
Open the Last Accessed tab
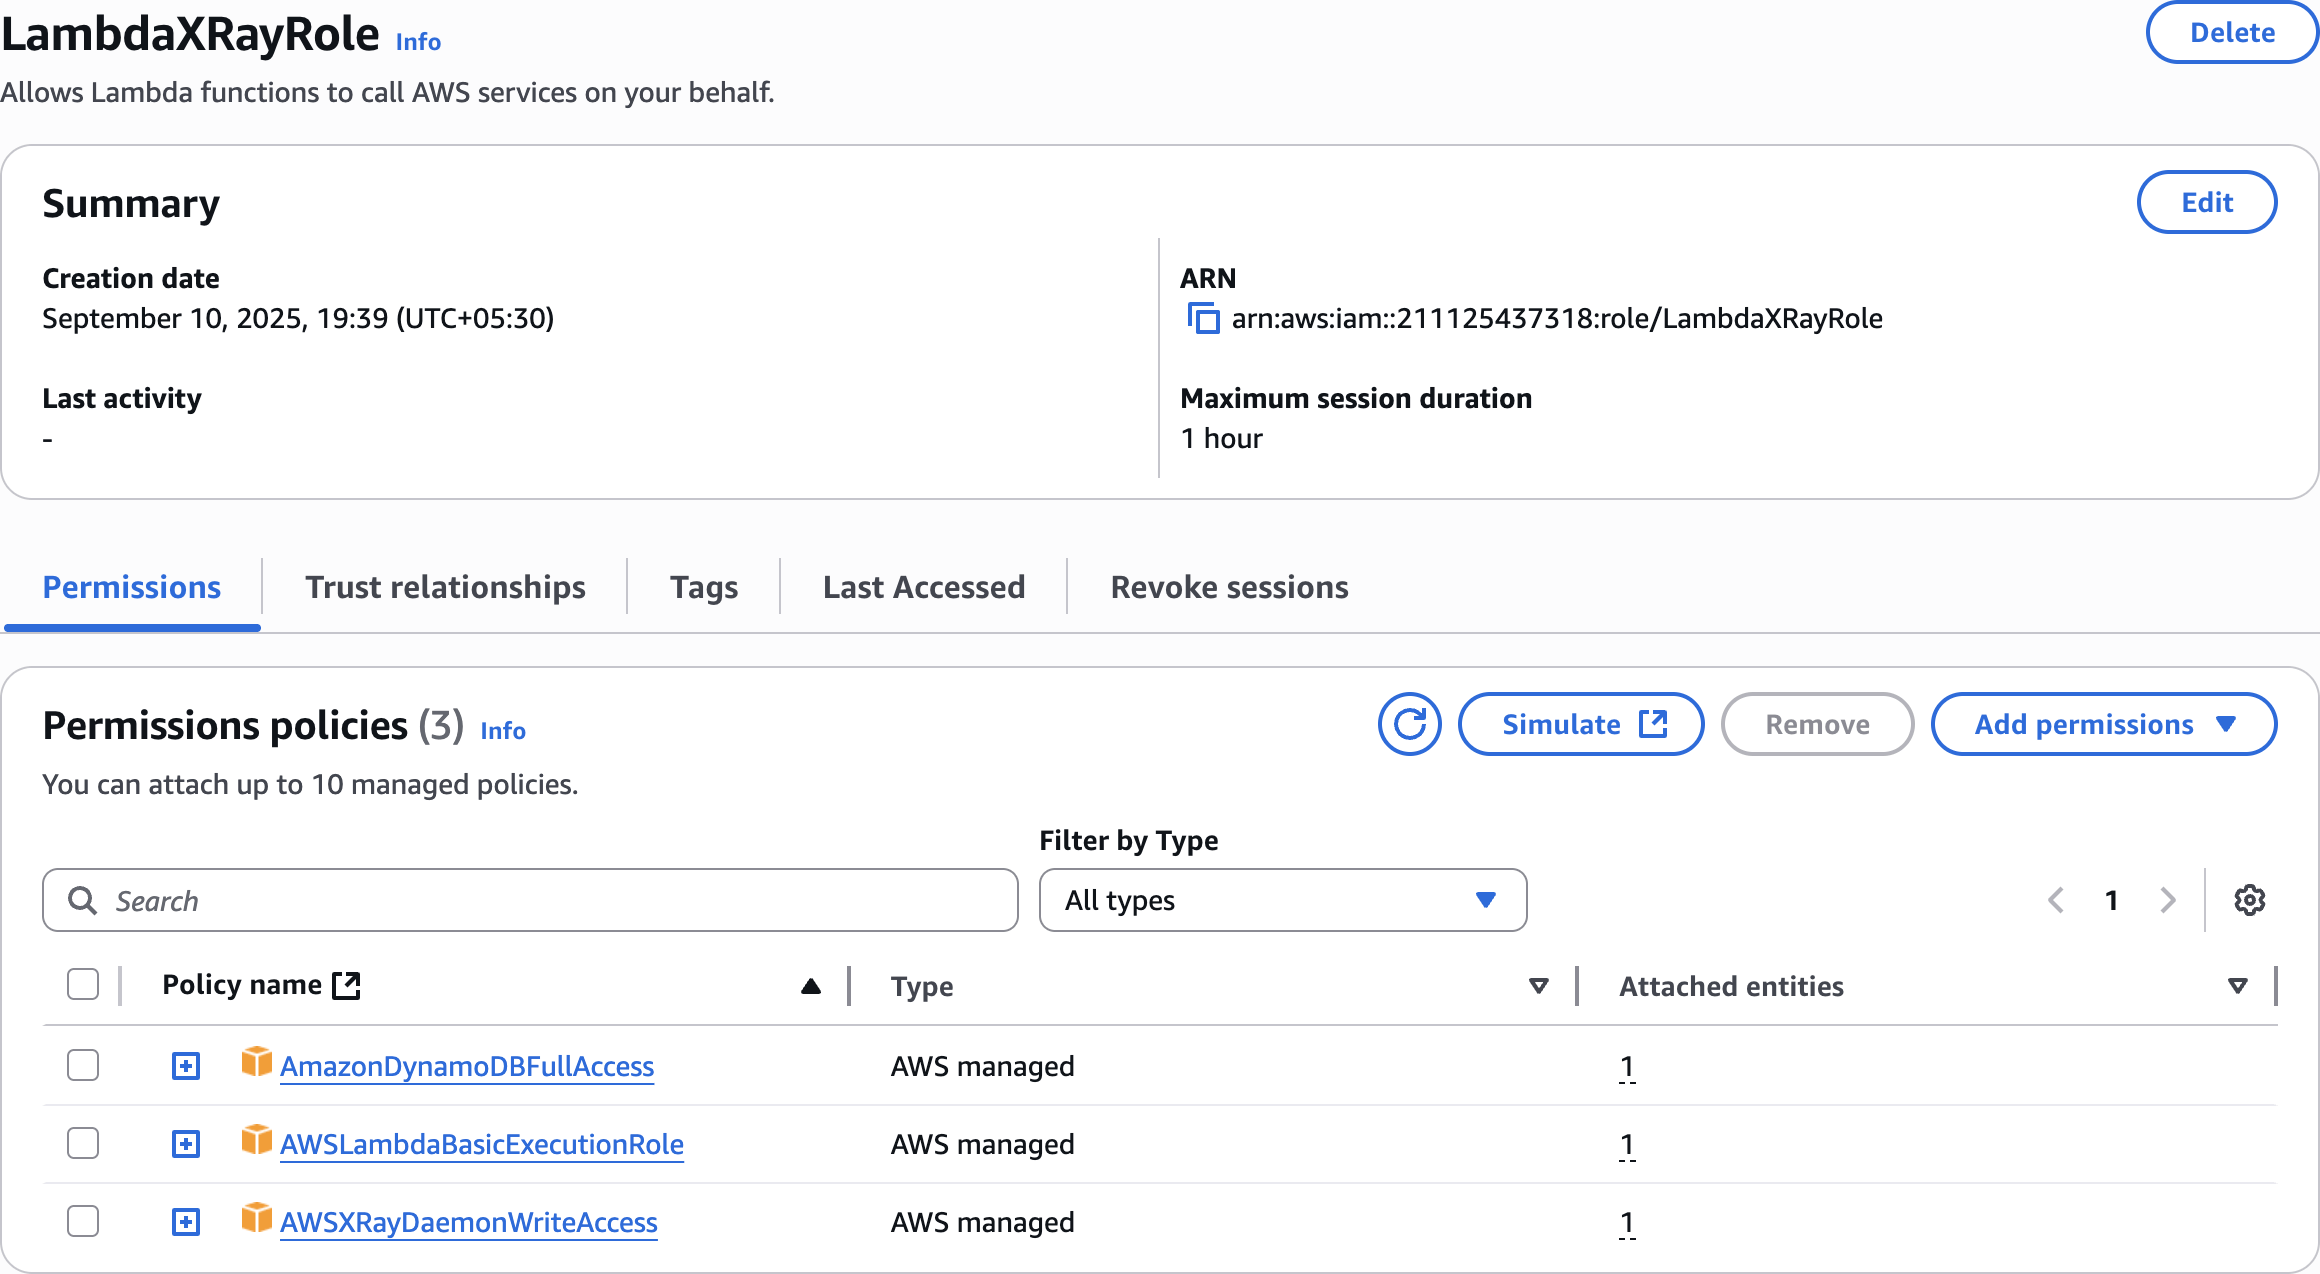point(923,587)
